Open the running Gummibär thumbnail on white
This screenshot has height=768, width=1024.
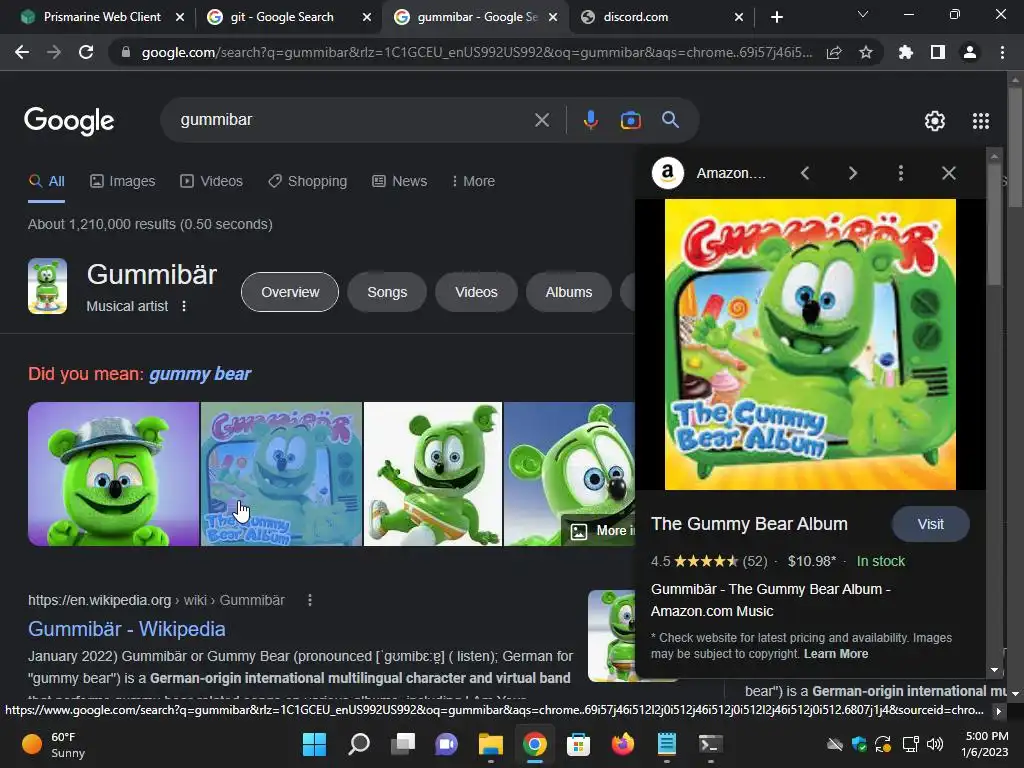coord(433,474)
